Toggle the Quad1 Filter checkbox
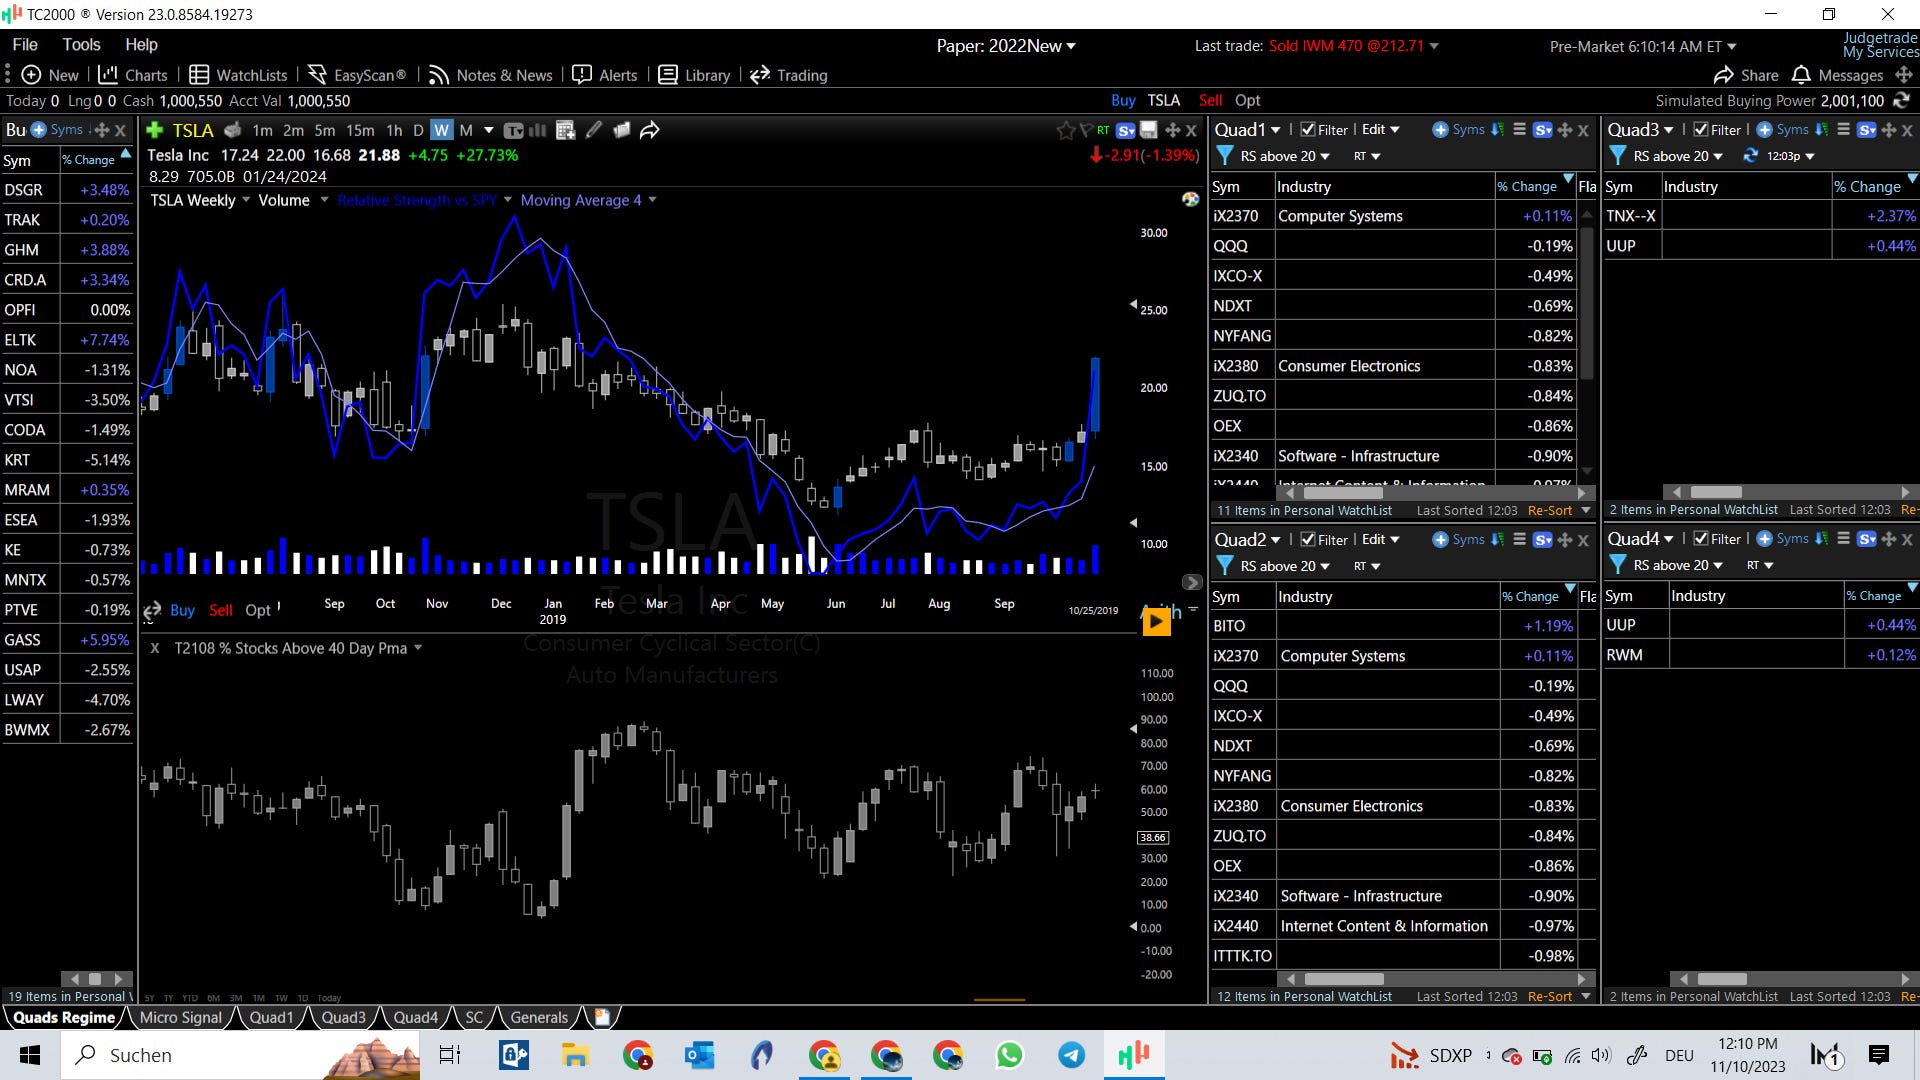 point(1308,130)
